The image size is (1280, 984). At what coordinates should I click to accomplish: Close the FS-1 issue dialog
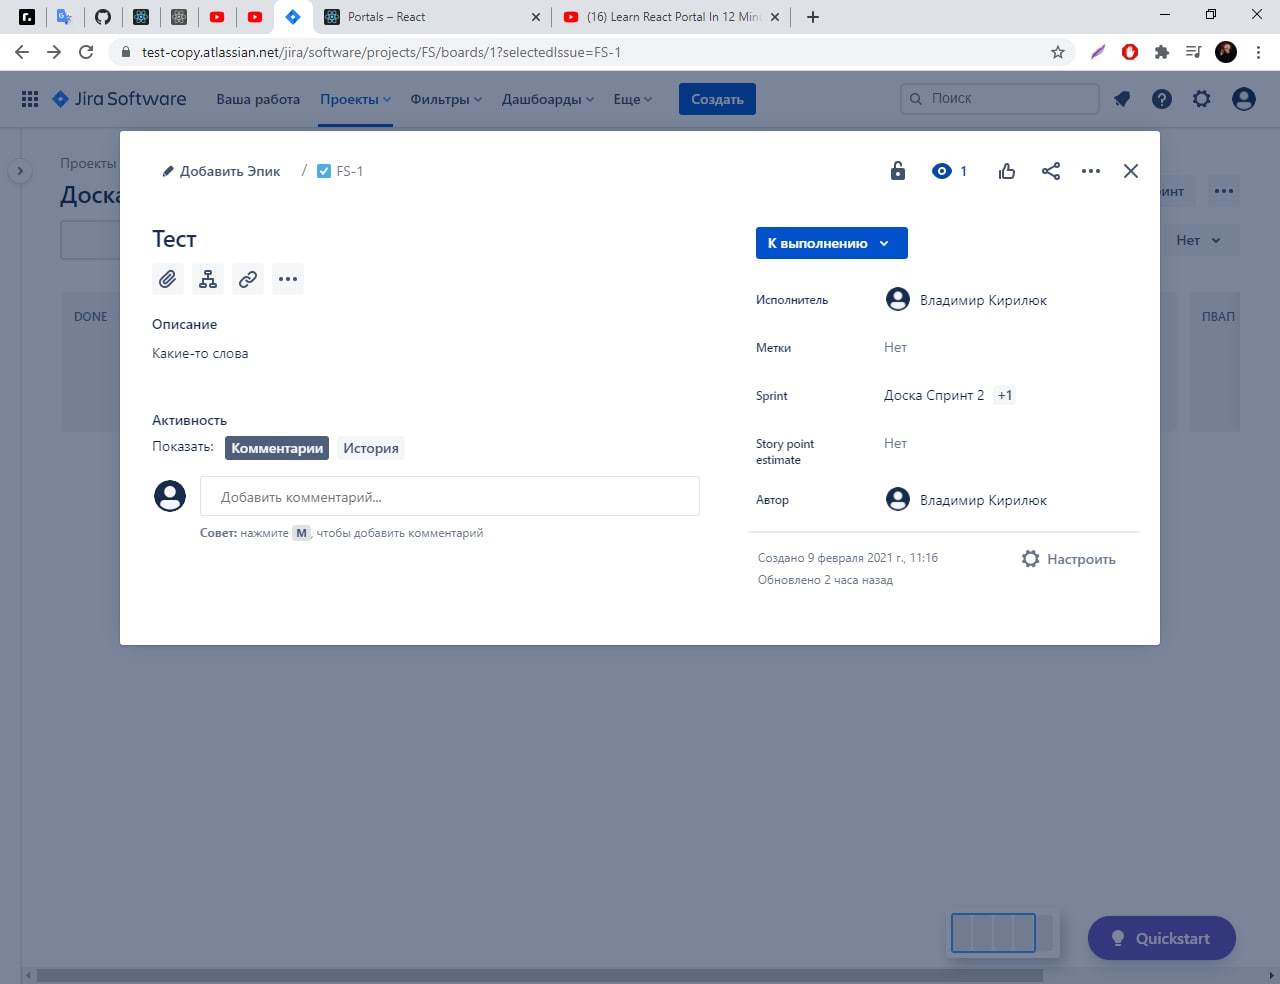1131,171
